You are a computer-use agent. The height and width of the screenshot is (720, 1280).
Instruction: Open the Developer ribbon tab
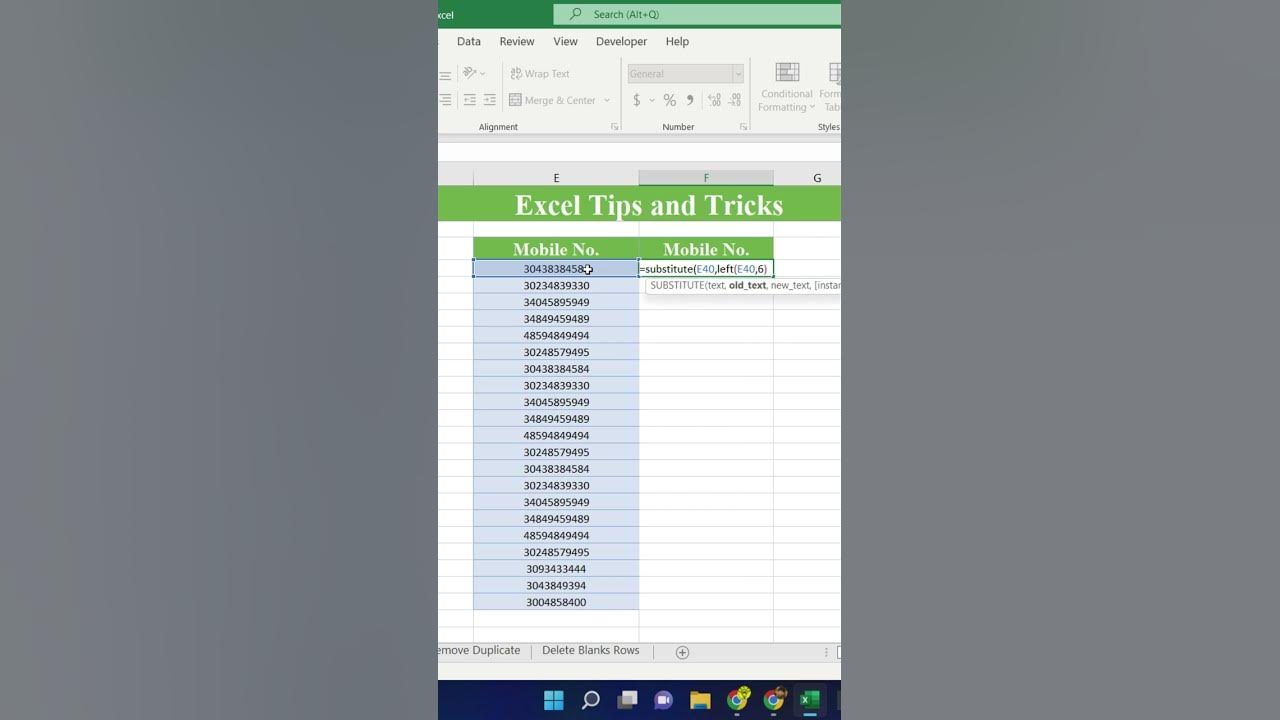pos(621,41)
